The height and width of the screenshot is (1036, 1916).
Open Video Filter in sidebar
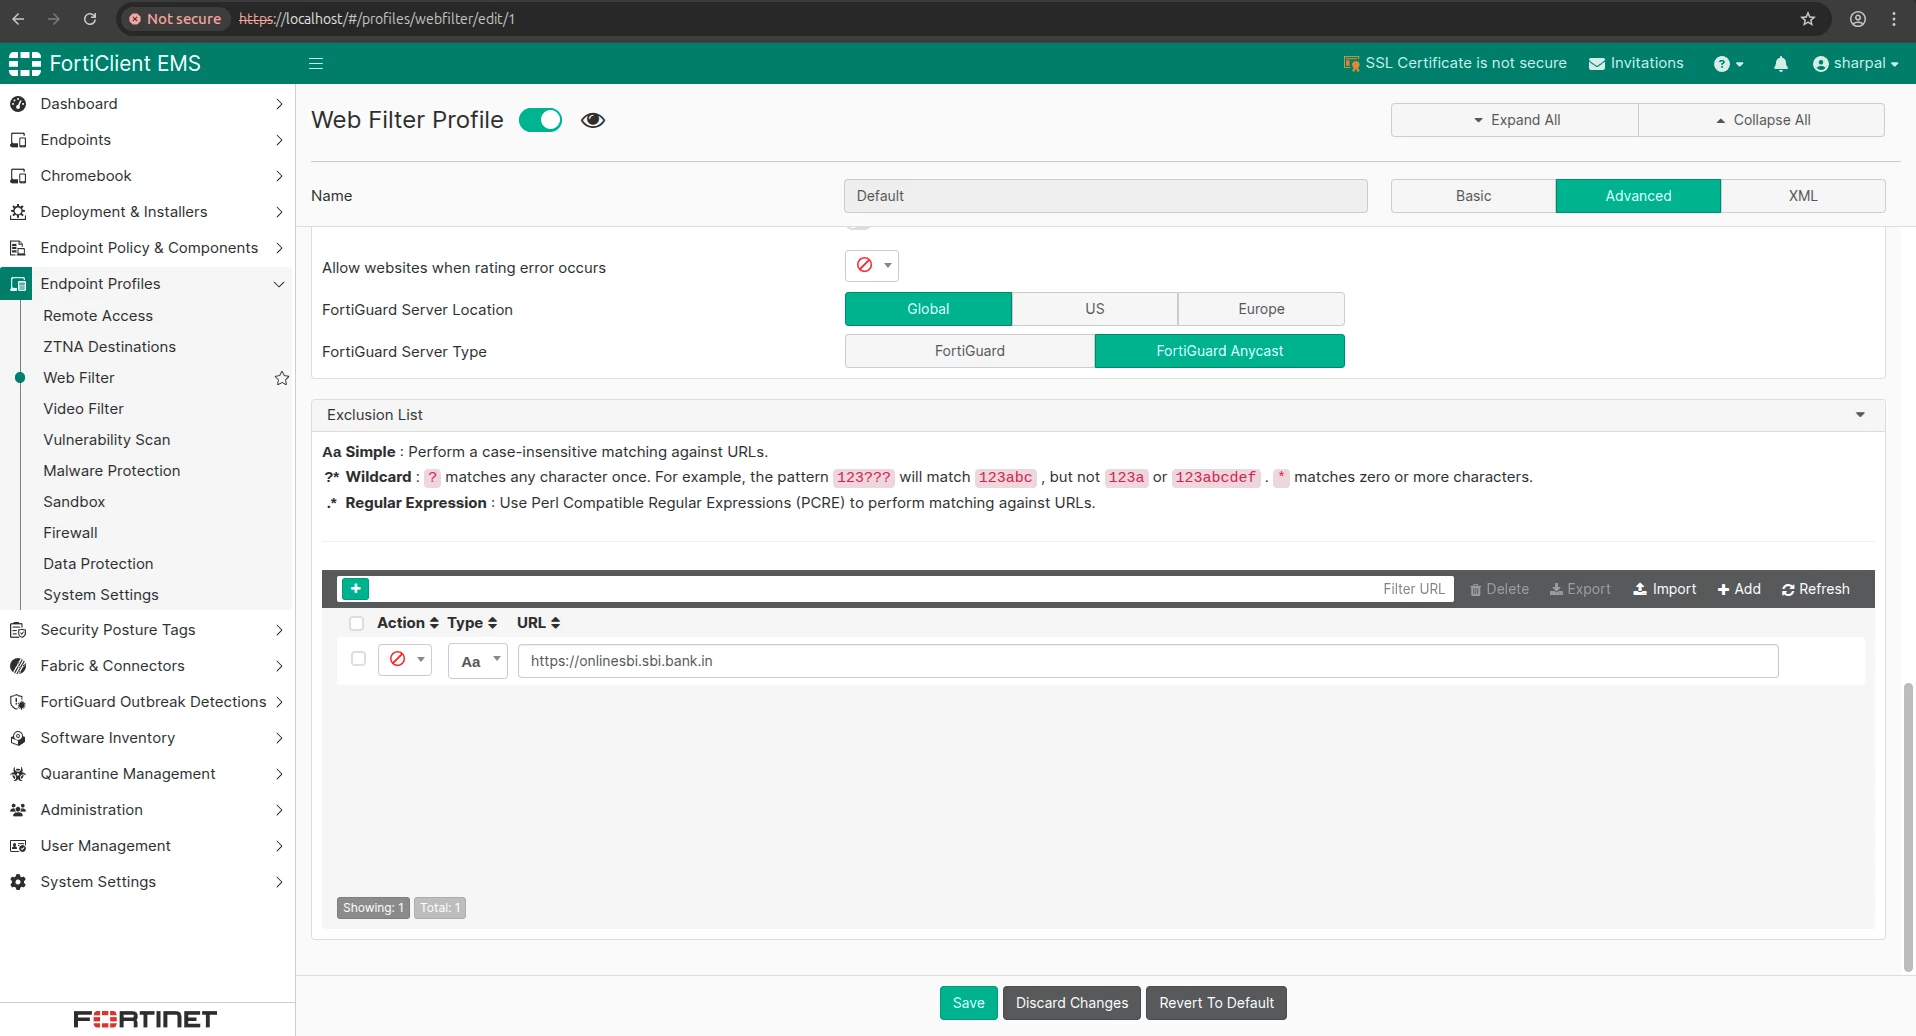tap(84, 409)
